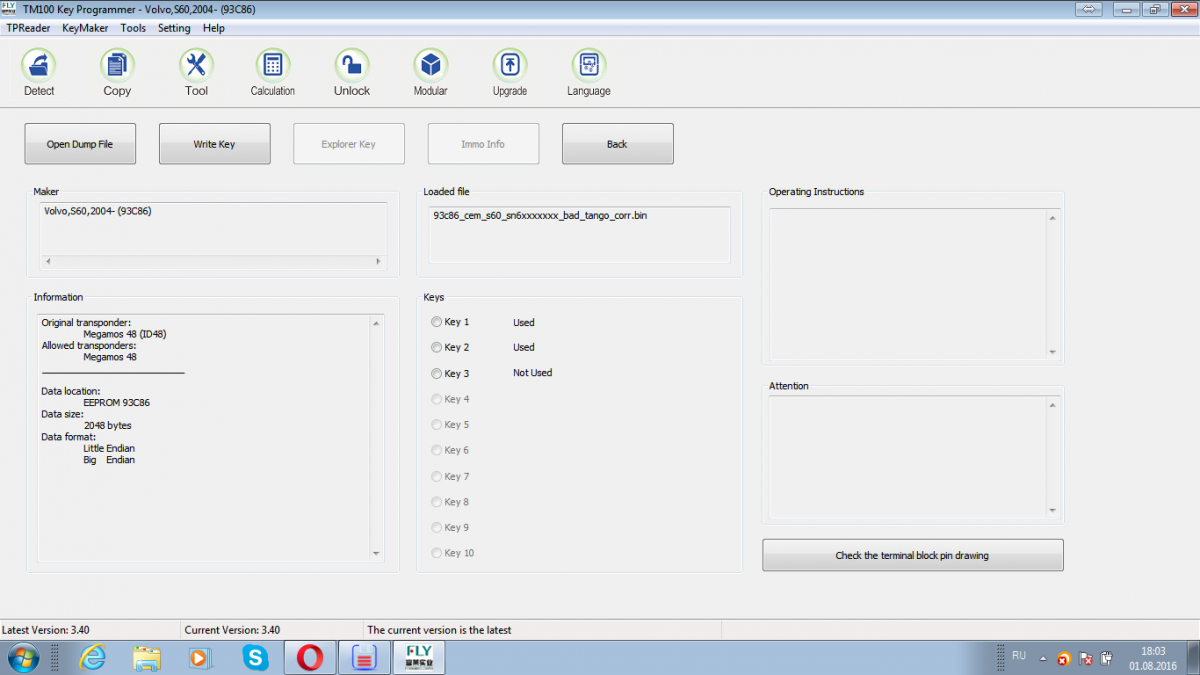
Task: Select the Key 7 radio button
Action: 436,476
